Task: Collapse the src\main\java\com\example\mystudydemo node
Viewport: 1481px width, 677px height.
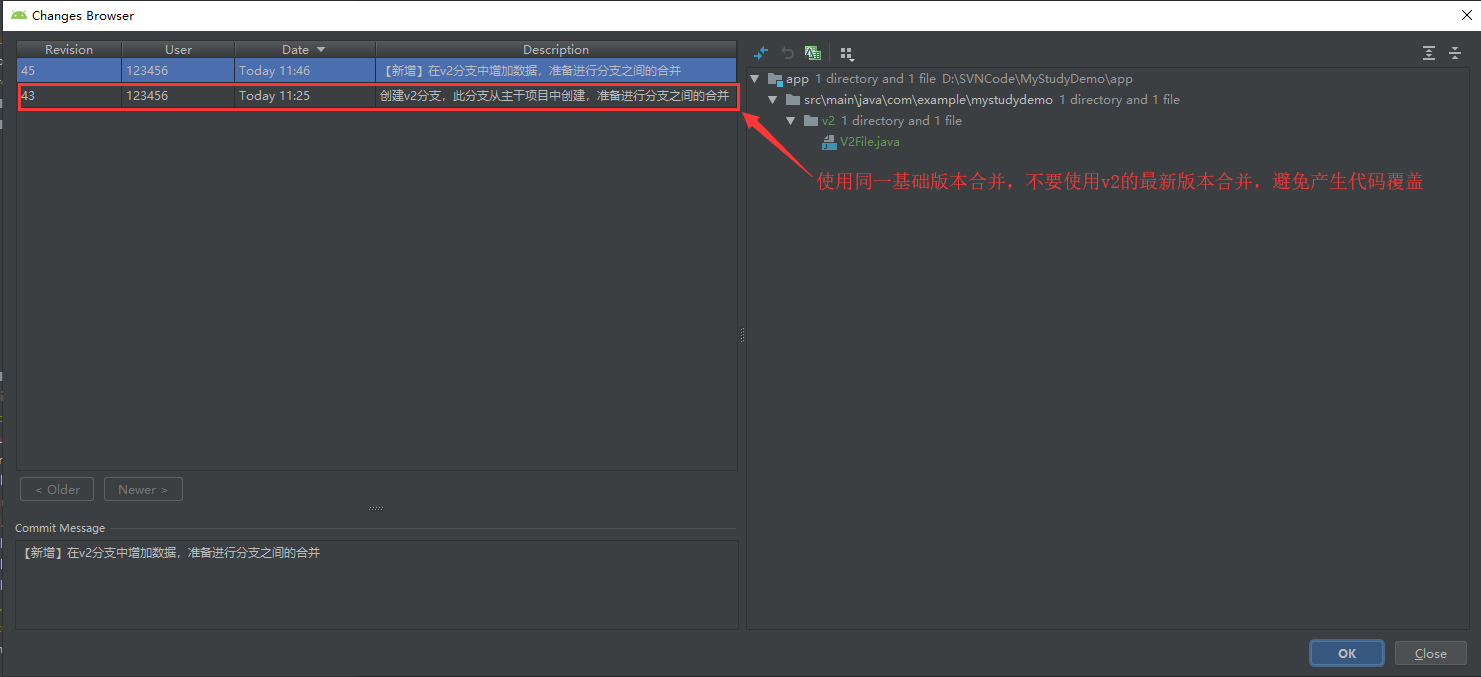Action: (x=773, y=100)
